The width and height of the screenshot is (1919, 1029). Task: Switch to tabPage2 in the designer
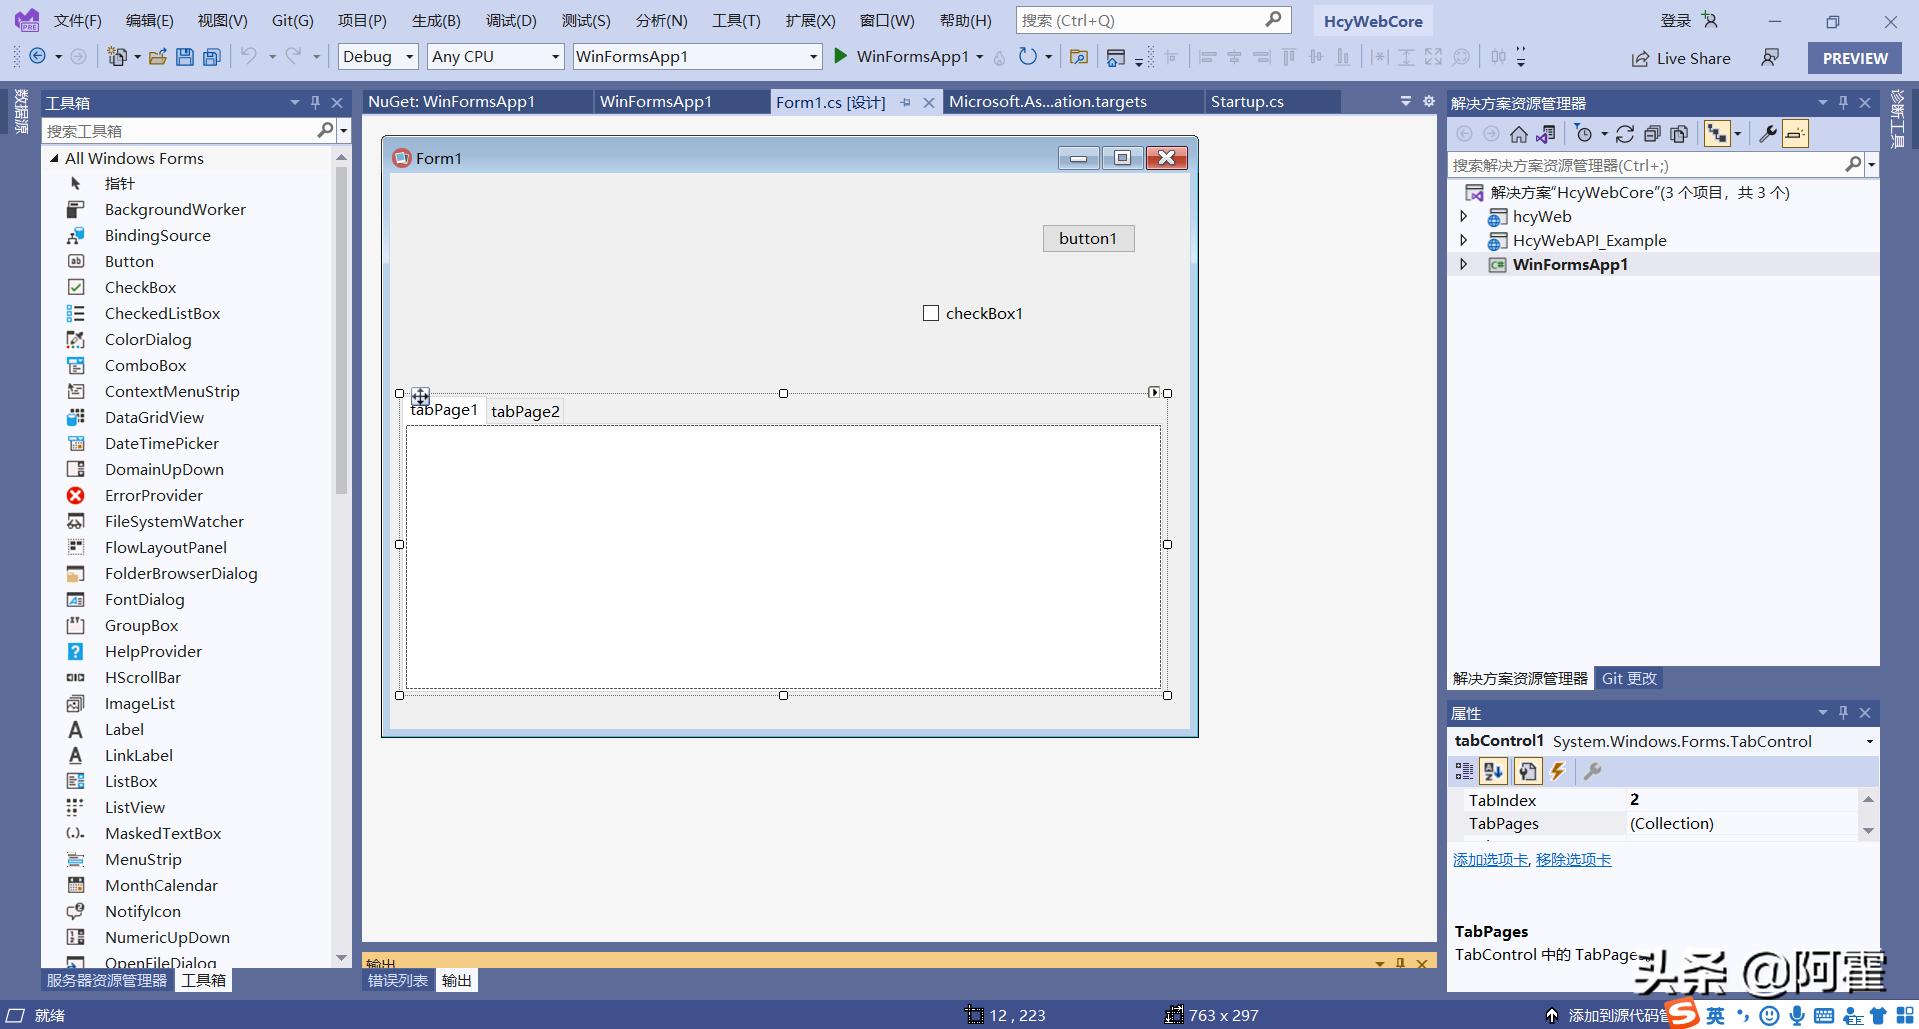pyautogui.click(x=526, y=411)
